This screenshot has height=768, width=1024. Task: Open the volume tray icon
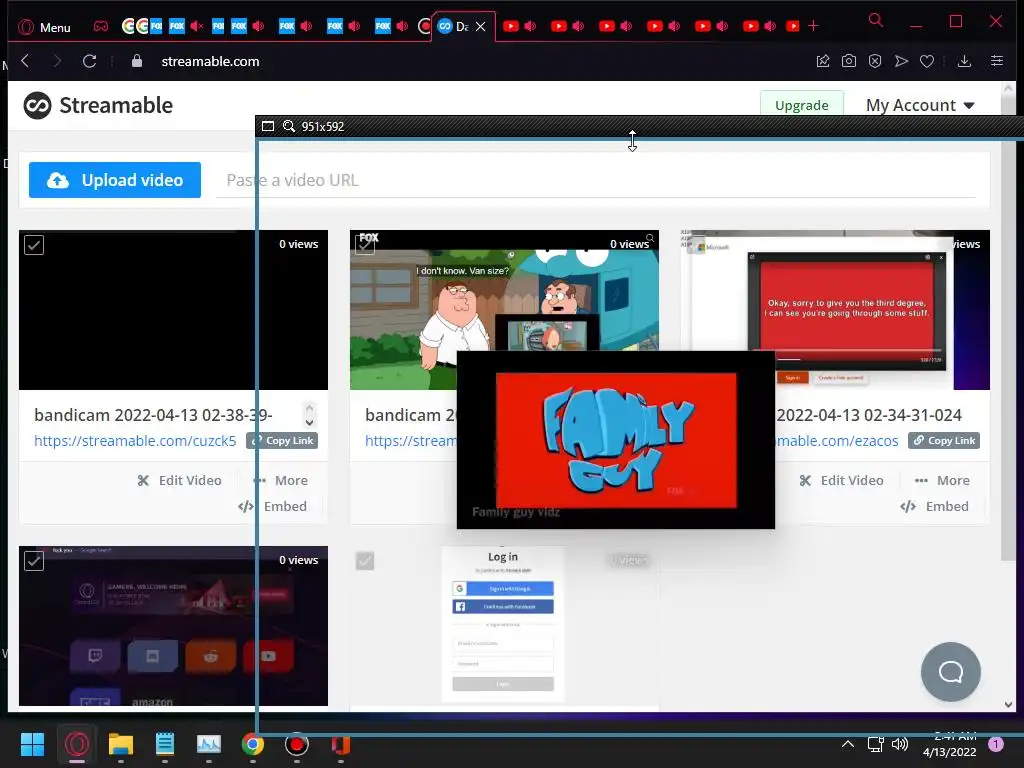(x=900, y=744)
